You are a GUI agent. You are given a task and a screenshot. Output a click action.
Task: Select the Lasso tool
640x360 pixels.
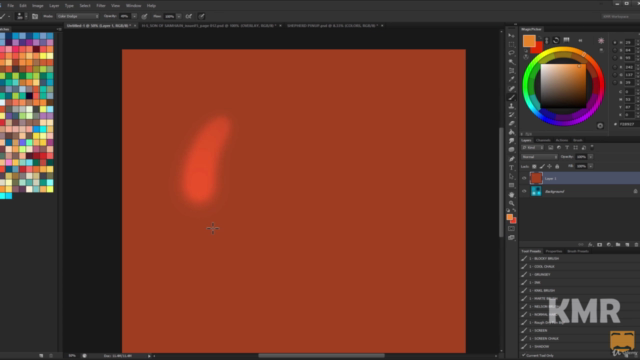(511, 53)
